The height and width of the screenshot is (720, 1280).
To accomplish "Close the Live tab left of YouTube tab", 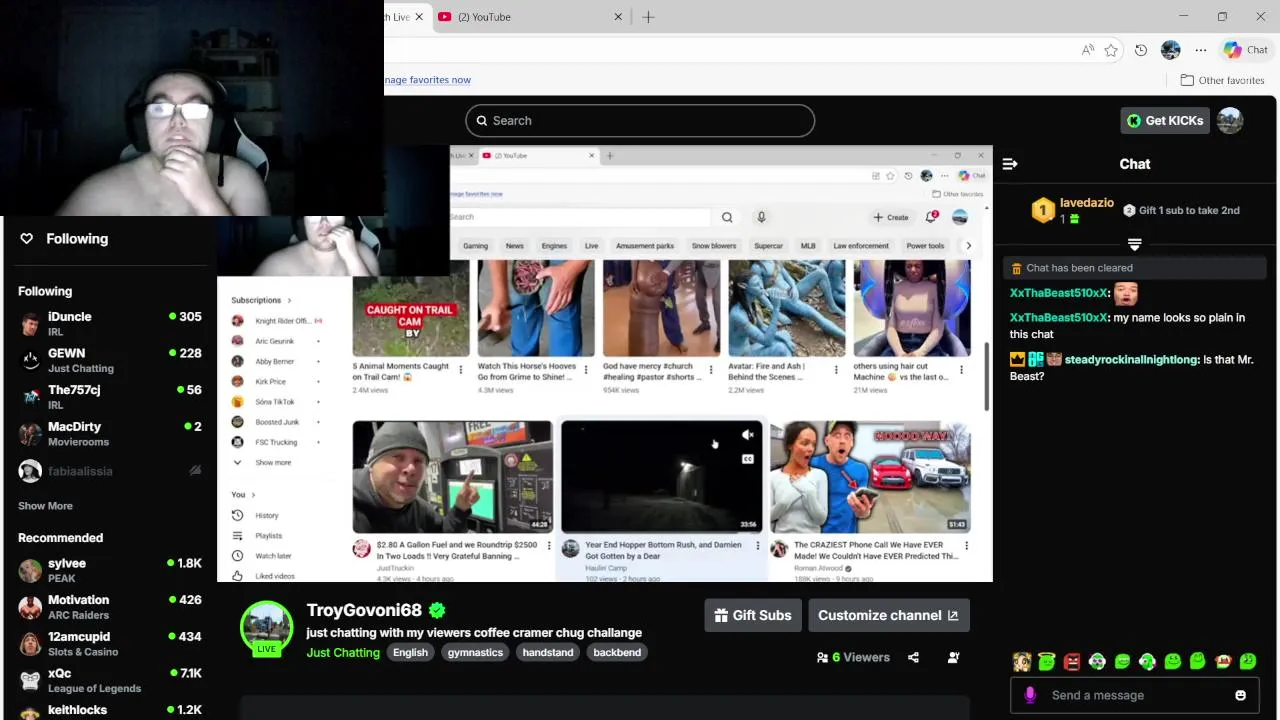I will point(420,17).
